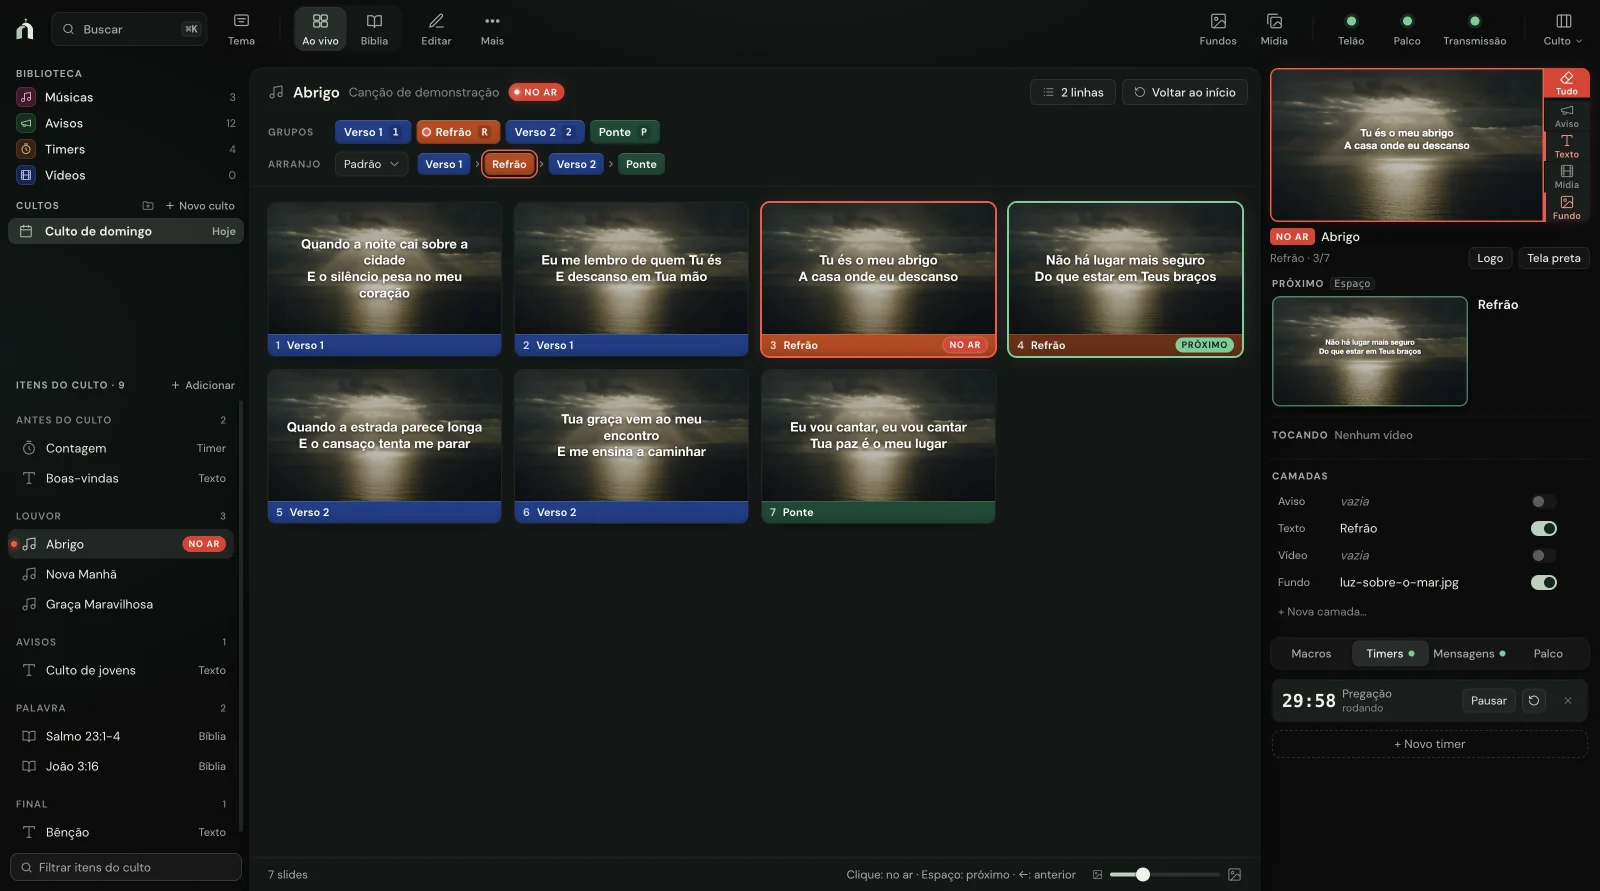Disable the Texto layer switch
Viewport: 1600px width, 891px height.
tap(1544, 528)
